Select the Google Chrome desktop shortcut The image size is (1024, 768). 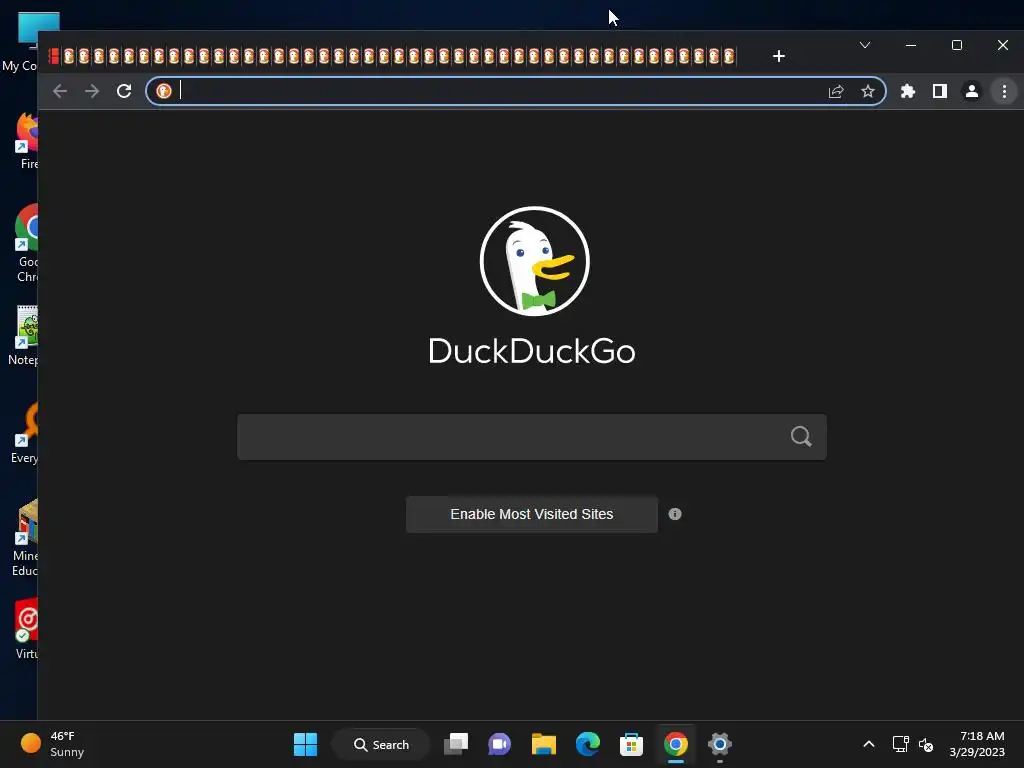(x=26, y=243)
